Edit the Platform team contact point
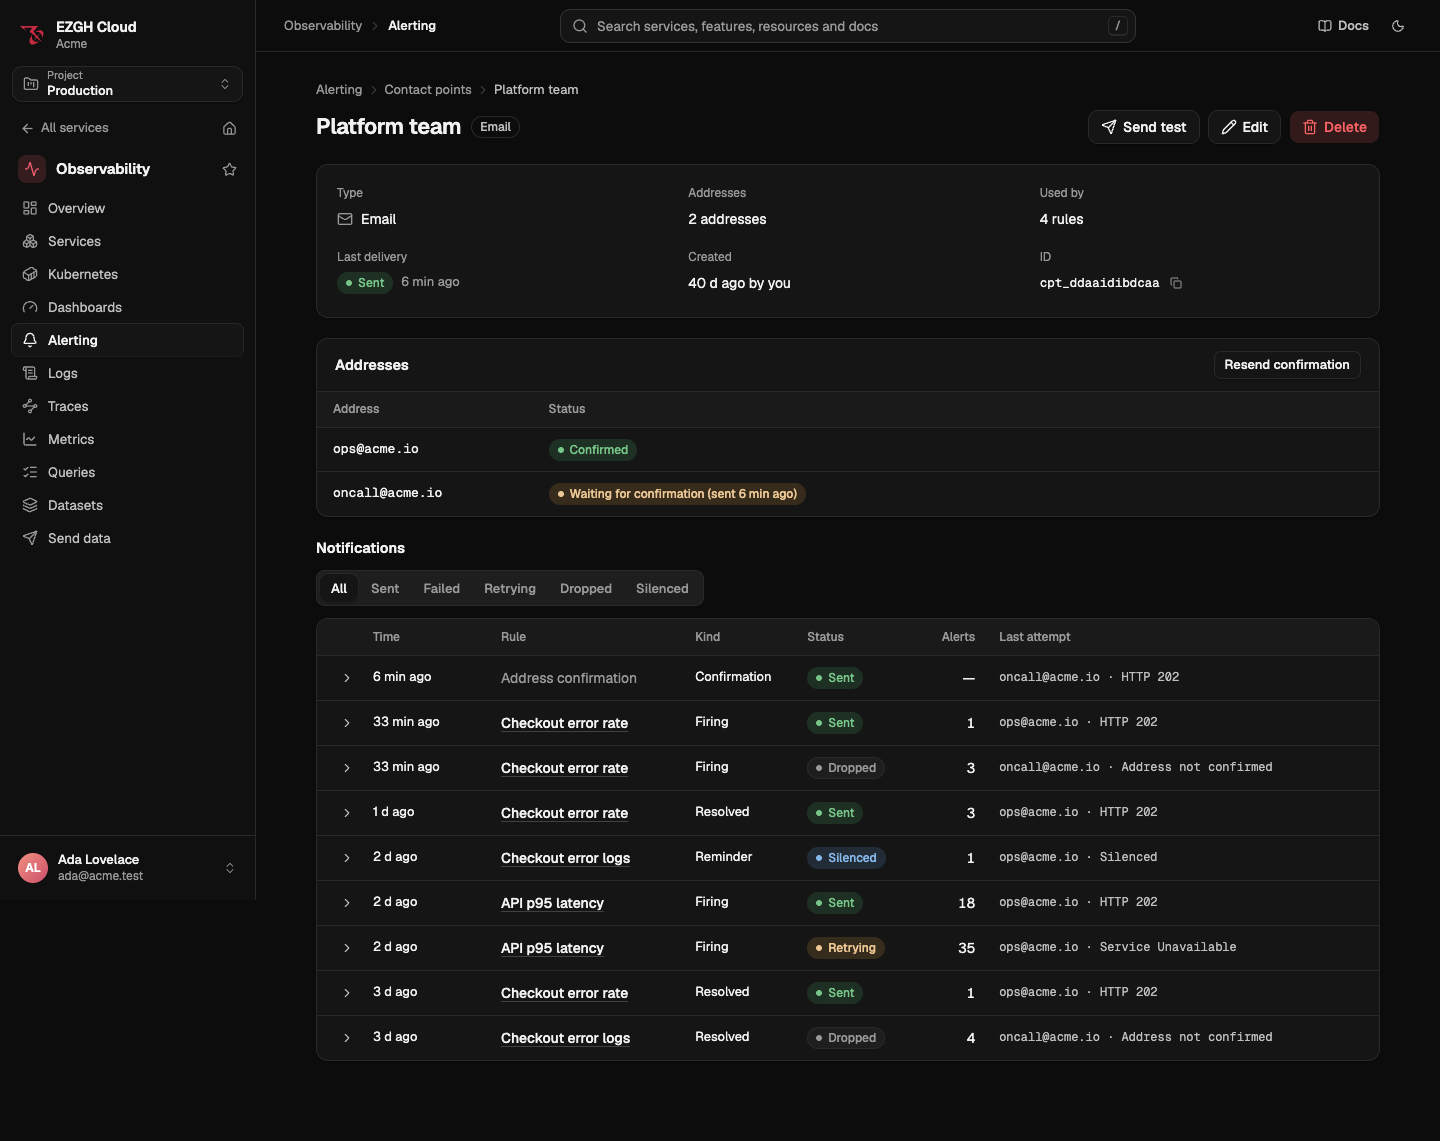The image size is (1440, 1141). pos(1244,127)
